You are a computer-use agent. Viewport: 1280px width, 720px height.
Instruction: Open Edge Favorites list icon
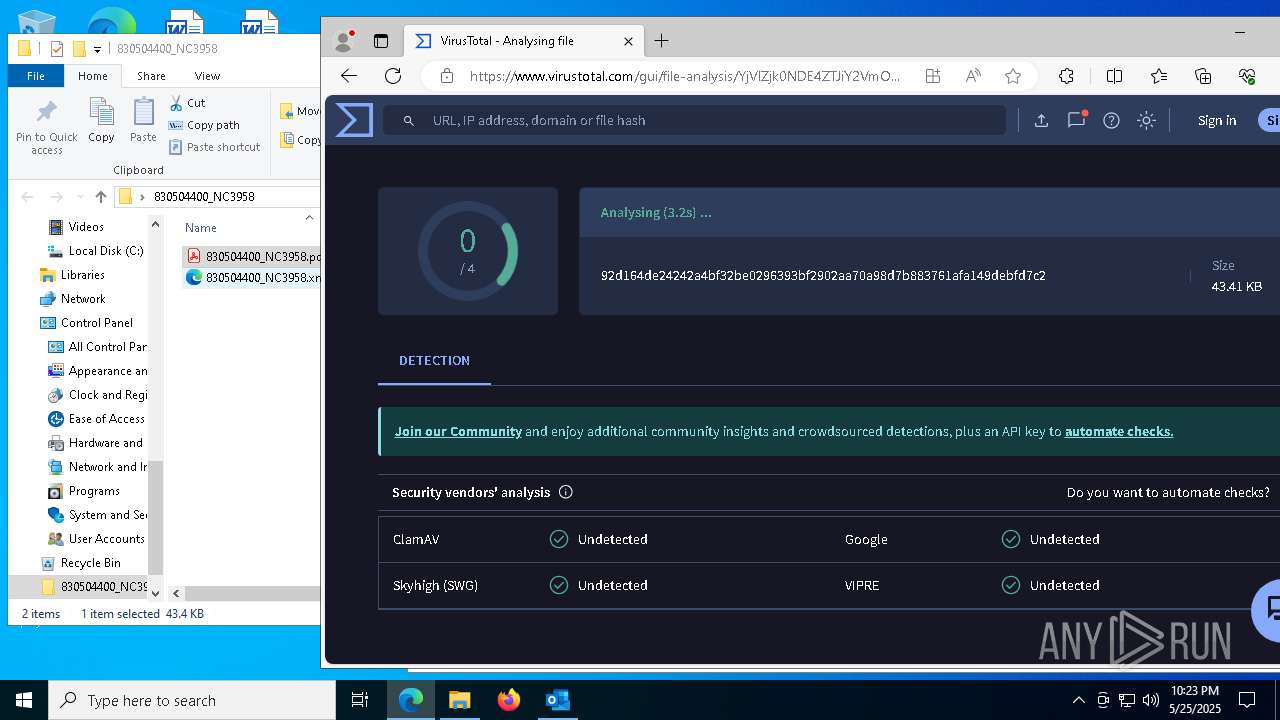1159,76
